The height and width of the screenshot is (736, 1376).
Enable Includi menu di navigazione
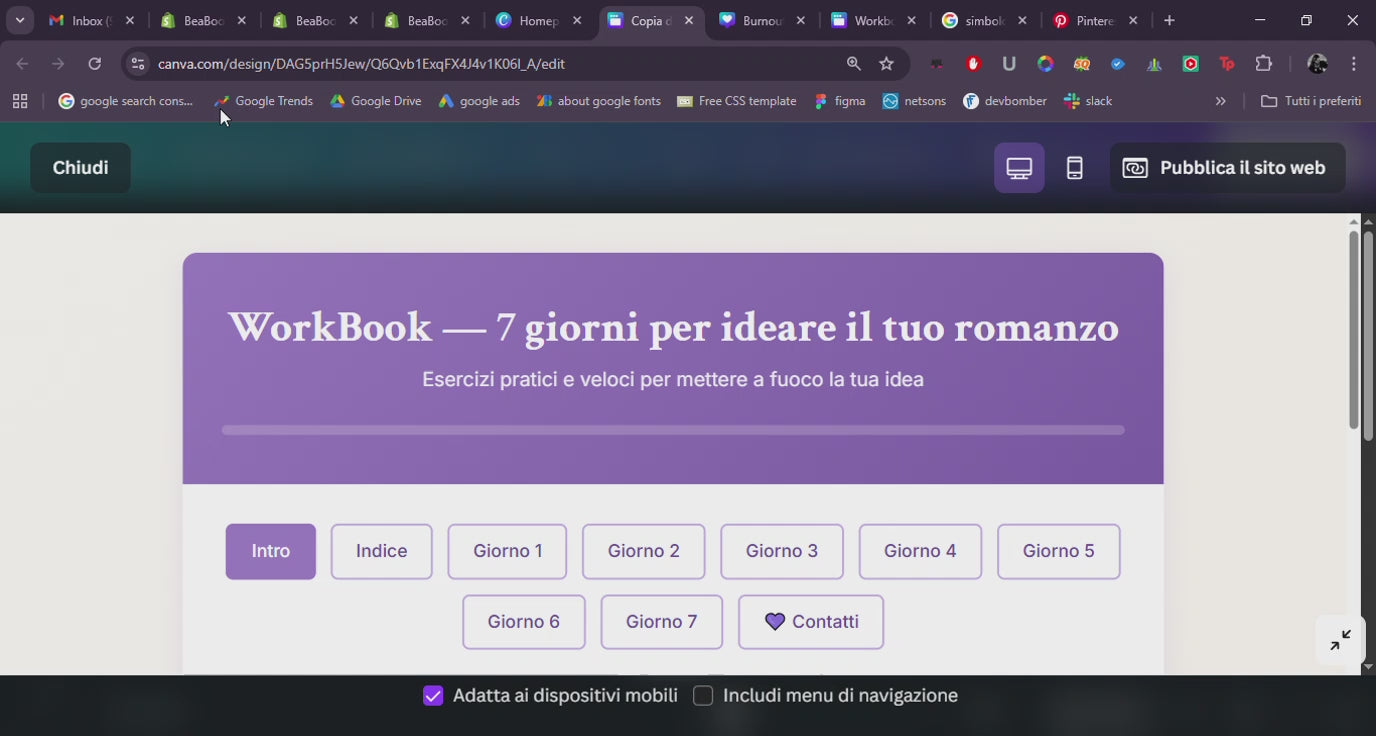[x=703, y=695]
